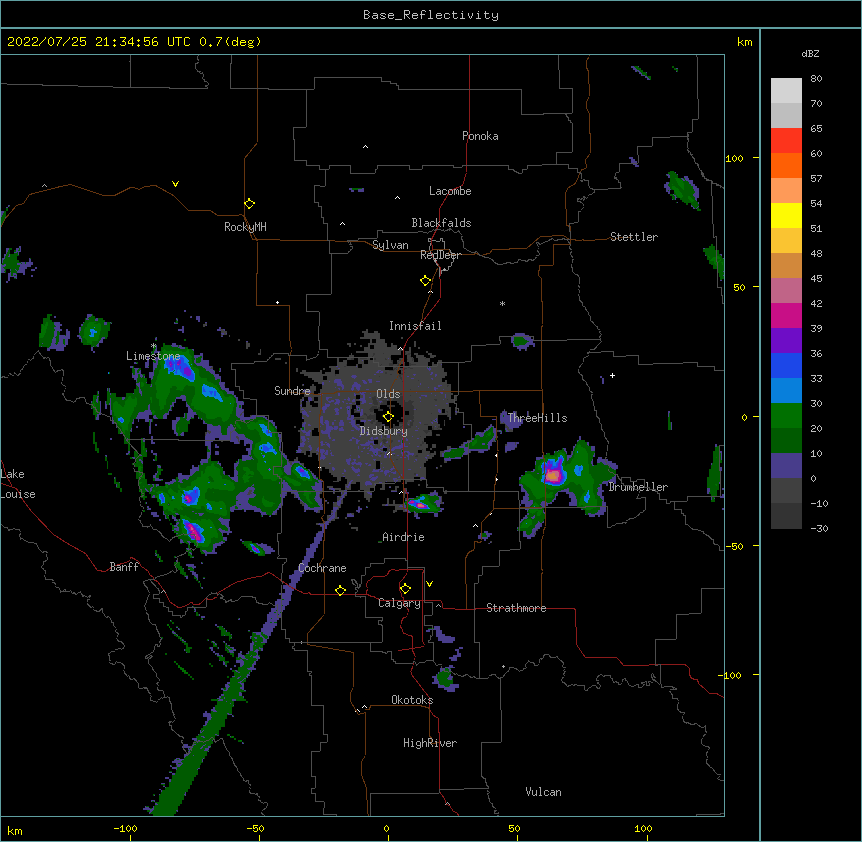Click the yellow V marker northeast of Calgary

[x=429, y=584]
